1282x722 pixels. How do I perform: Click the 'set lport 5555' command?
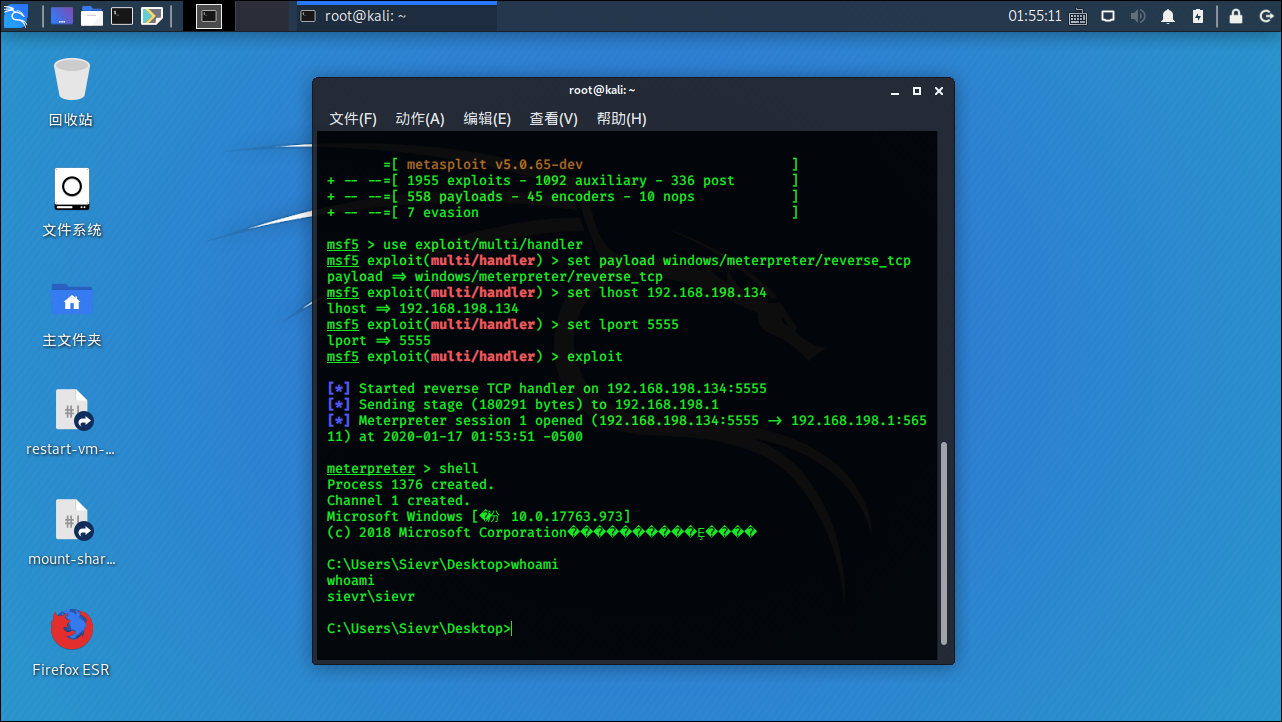[623, 325]
